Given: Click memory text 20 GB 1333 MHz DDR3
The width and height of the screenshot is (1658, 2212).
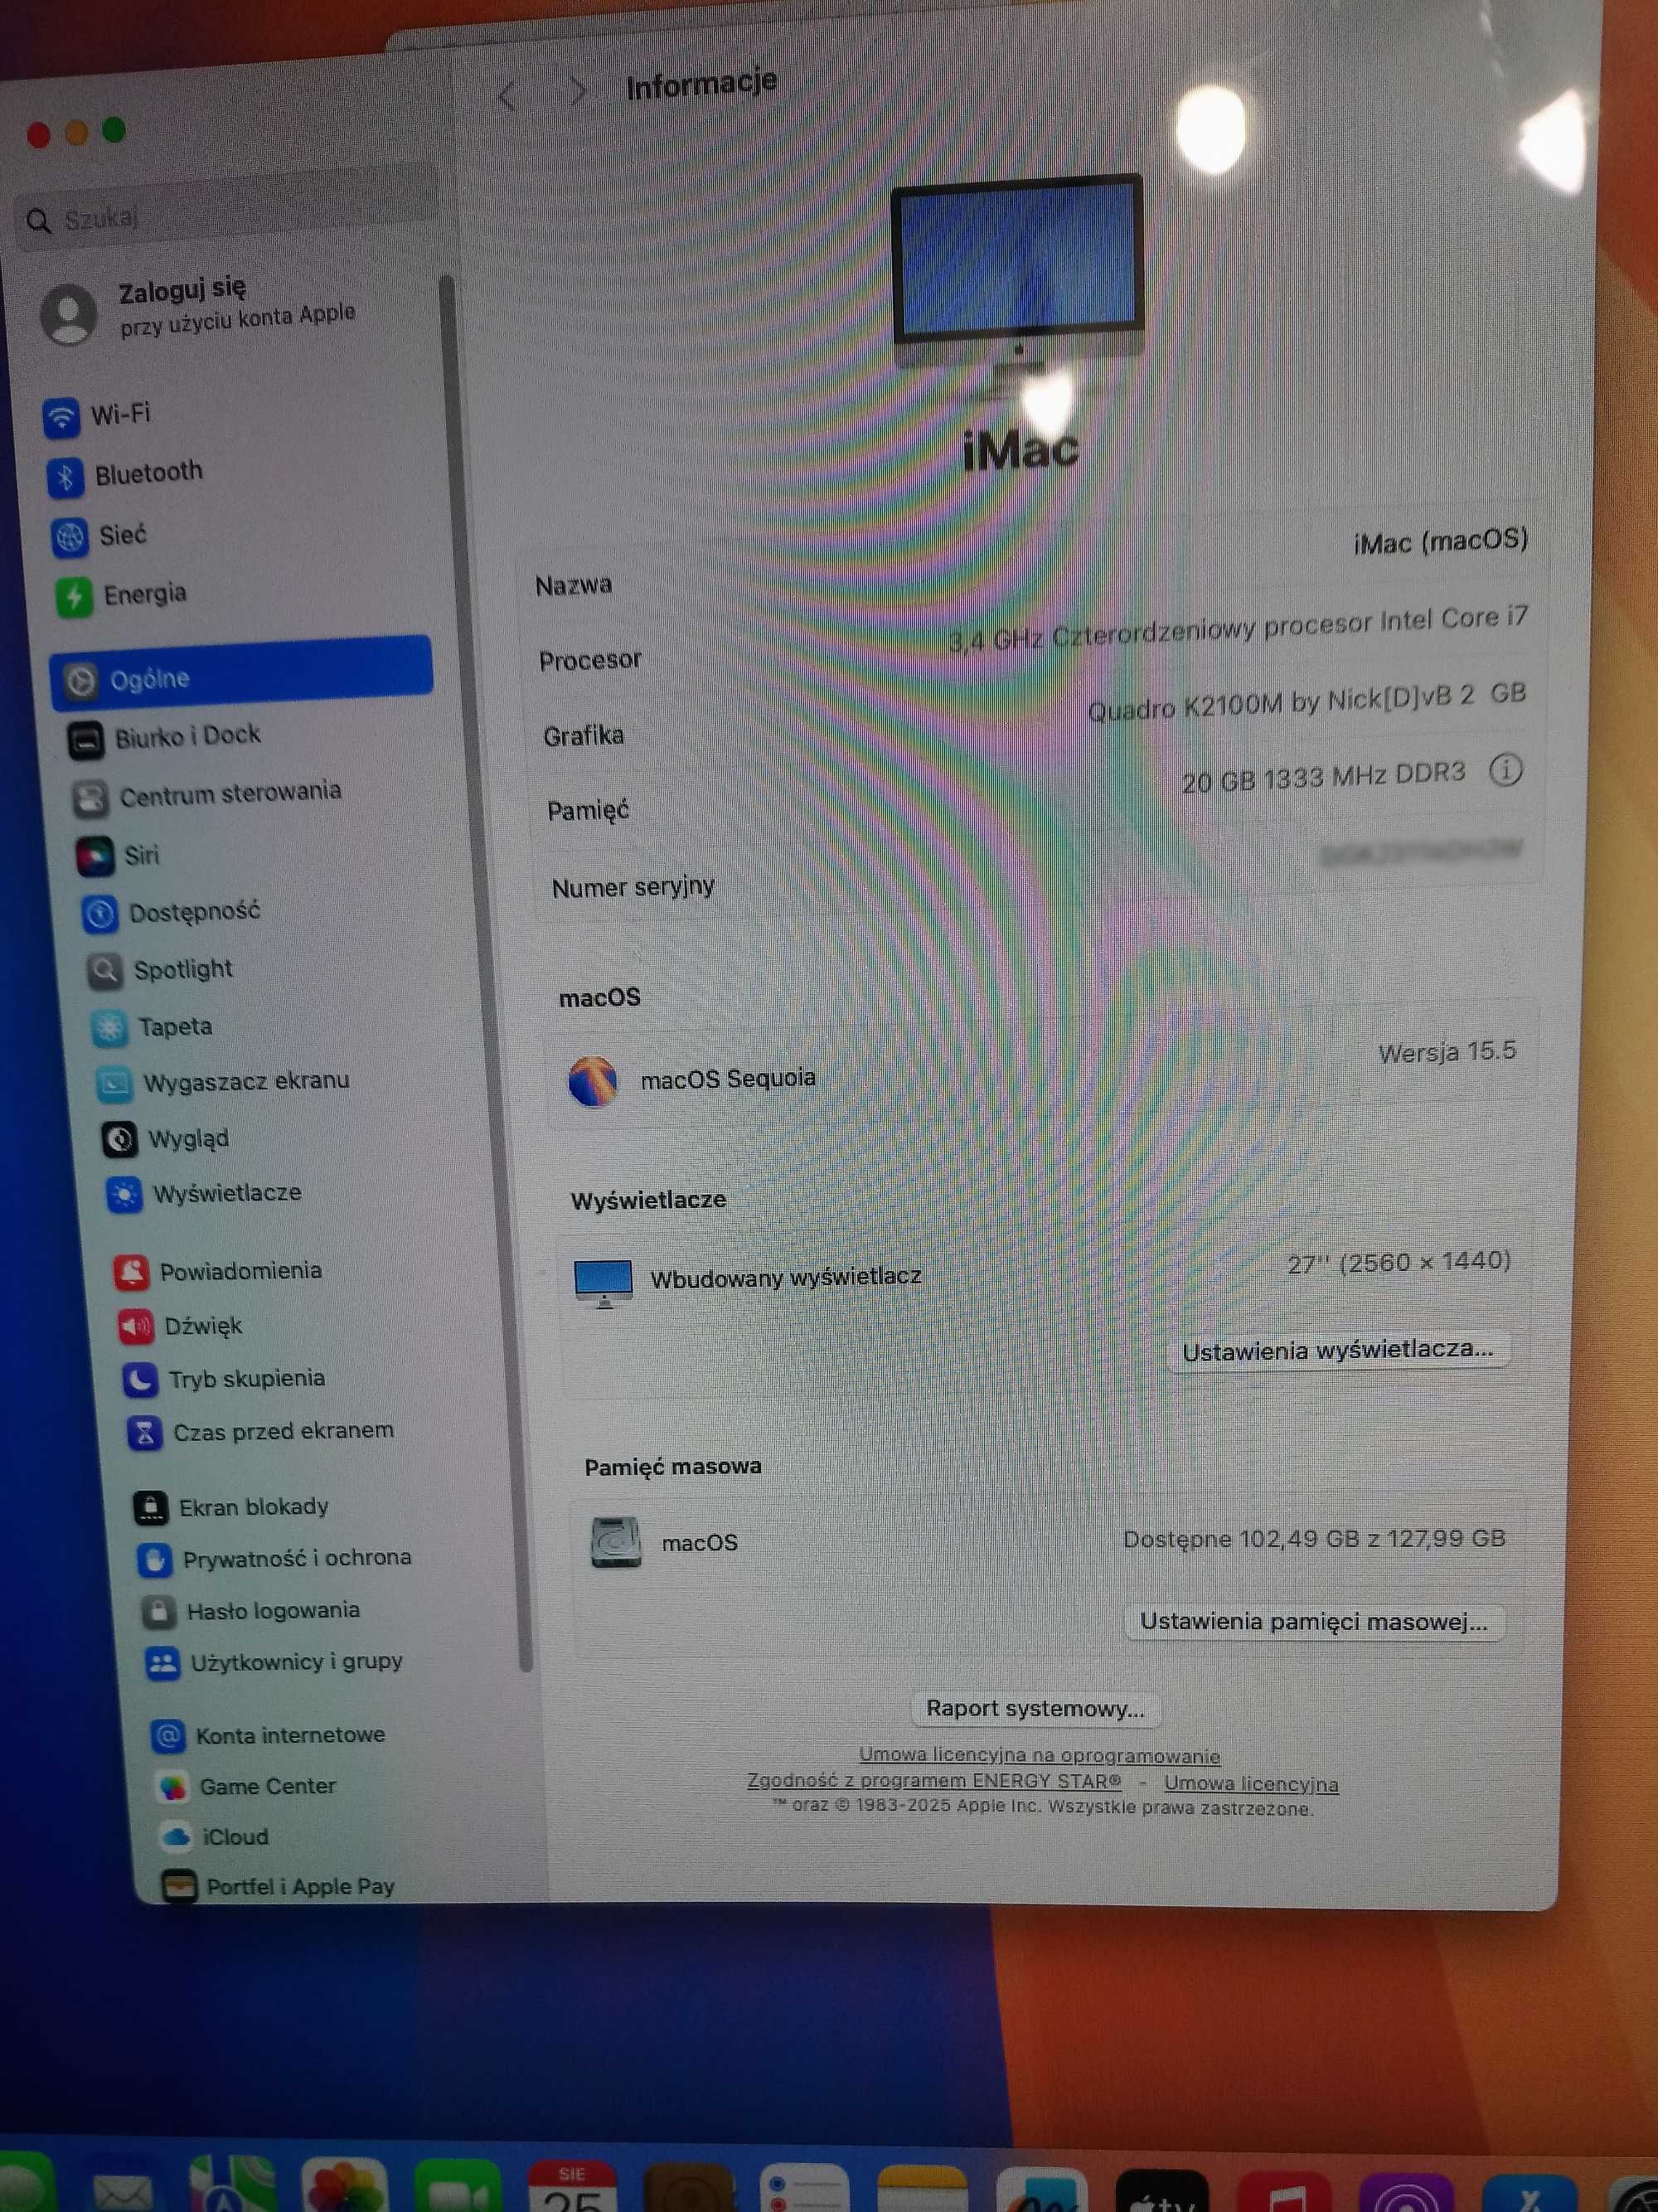Looking at the screenshot, I should click(x=1323, y=776).
